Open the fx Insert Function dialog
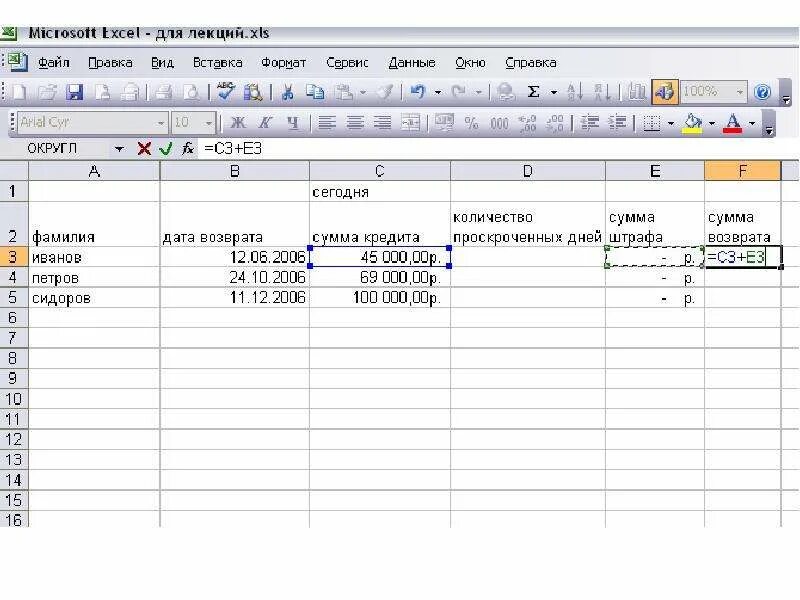 click(x=188, y=148)
